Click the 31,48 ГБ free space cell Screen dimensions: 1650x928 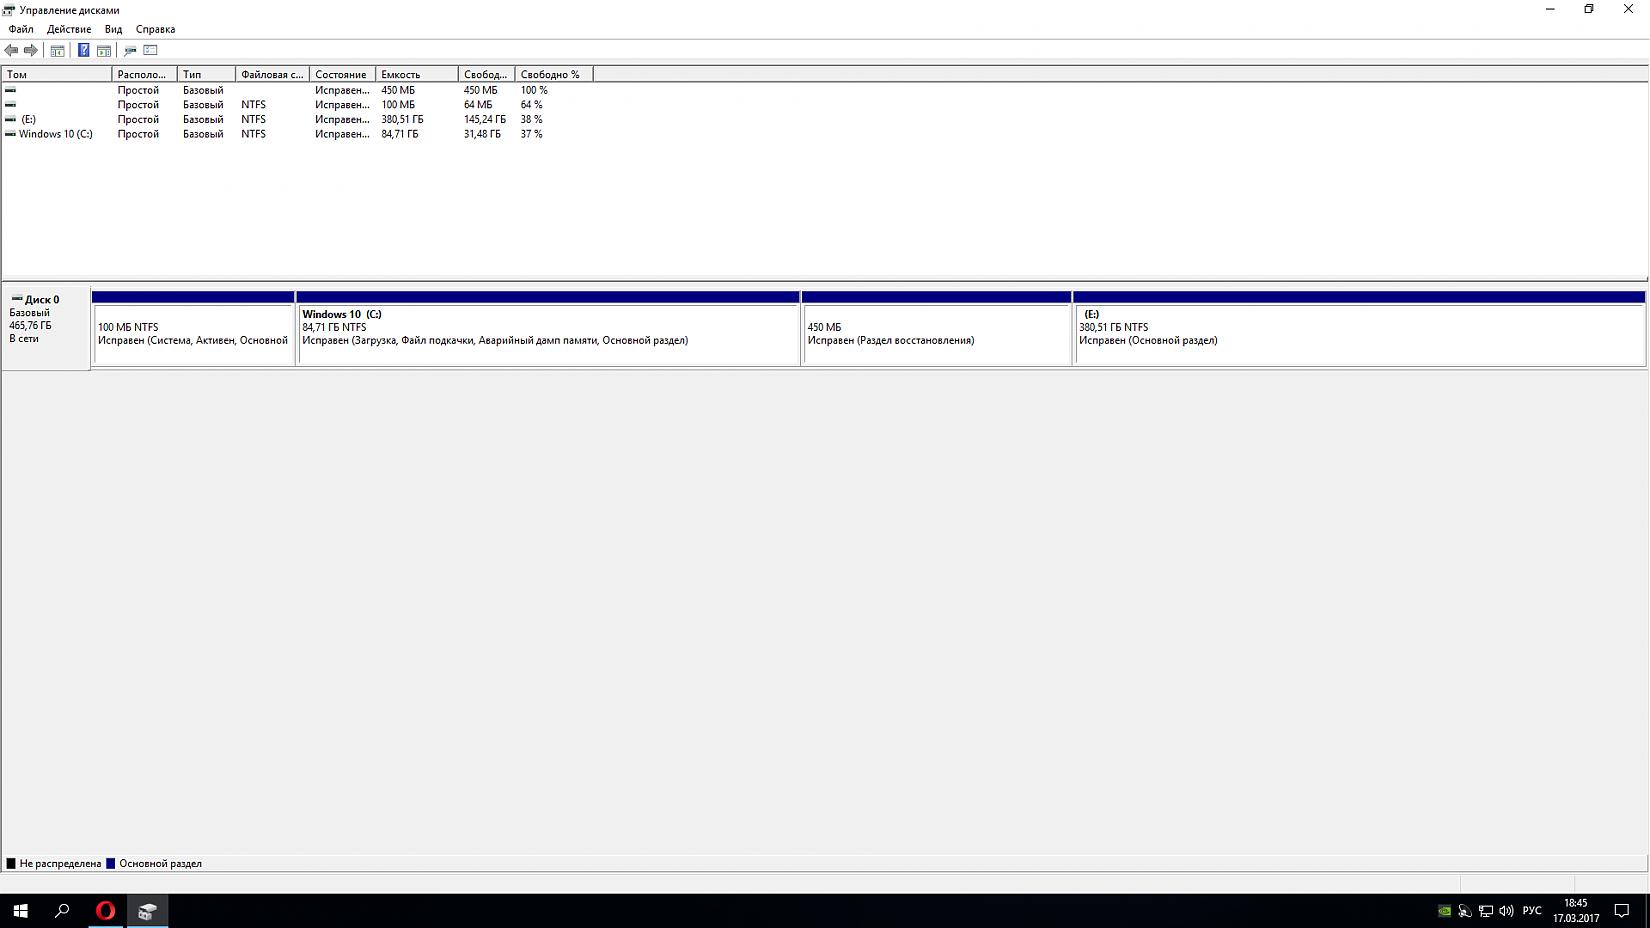point(482,134)
